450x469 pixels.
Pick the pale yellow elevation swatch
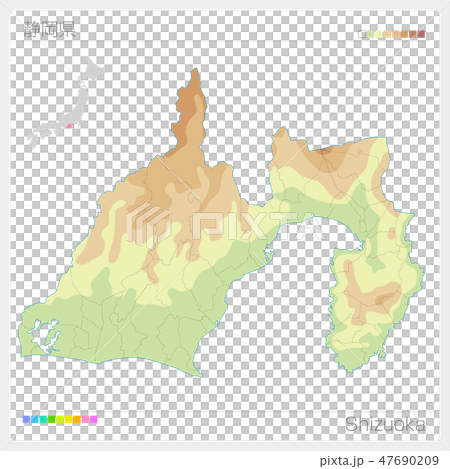point(379,34)
